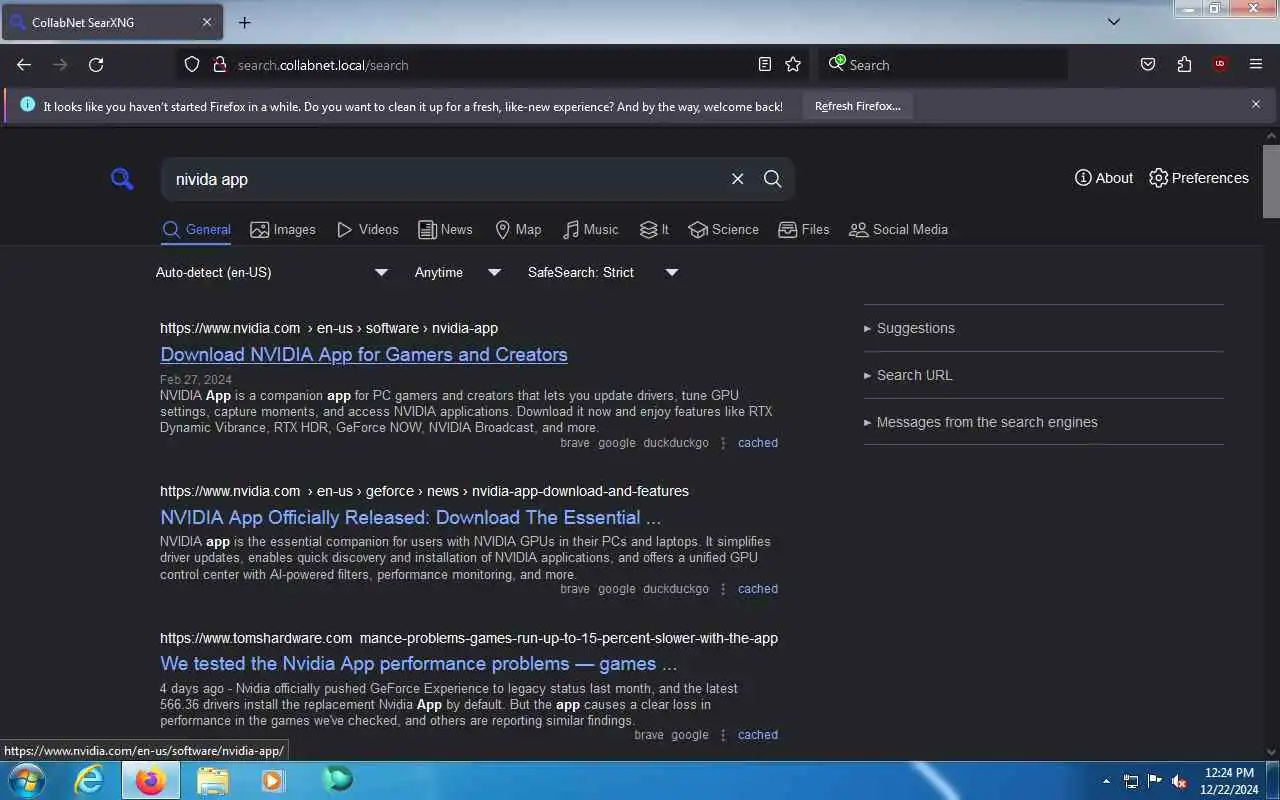This screenshot has height=800, width=1280.
Task: Open Windows Explorer folder on taskbar
Action: (212, 780)
